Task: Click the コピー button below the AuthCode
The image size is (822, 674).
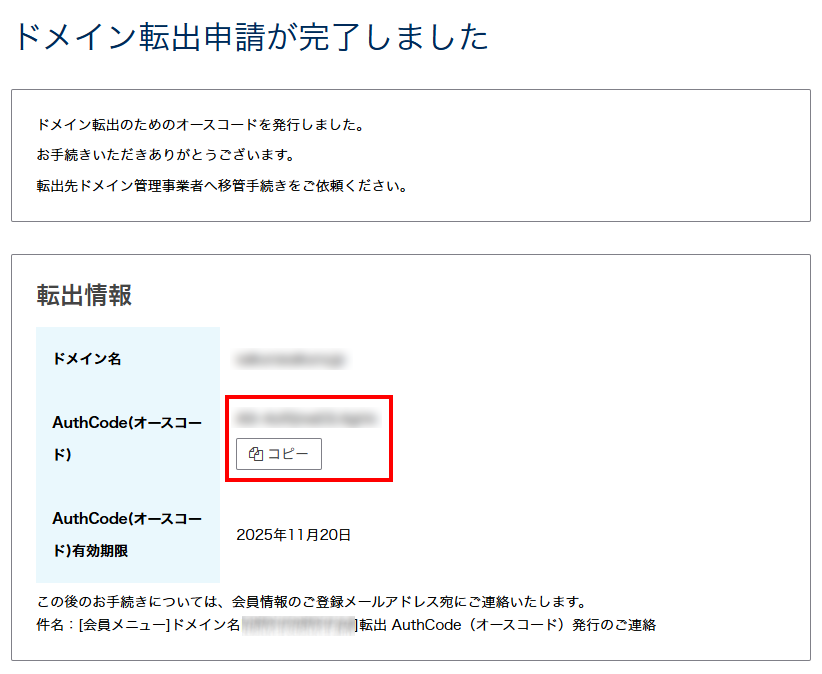Action: (x=277, y=453)
